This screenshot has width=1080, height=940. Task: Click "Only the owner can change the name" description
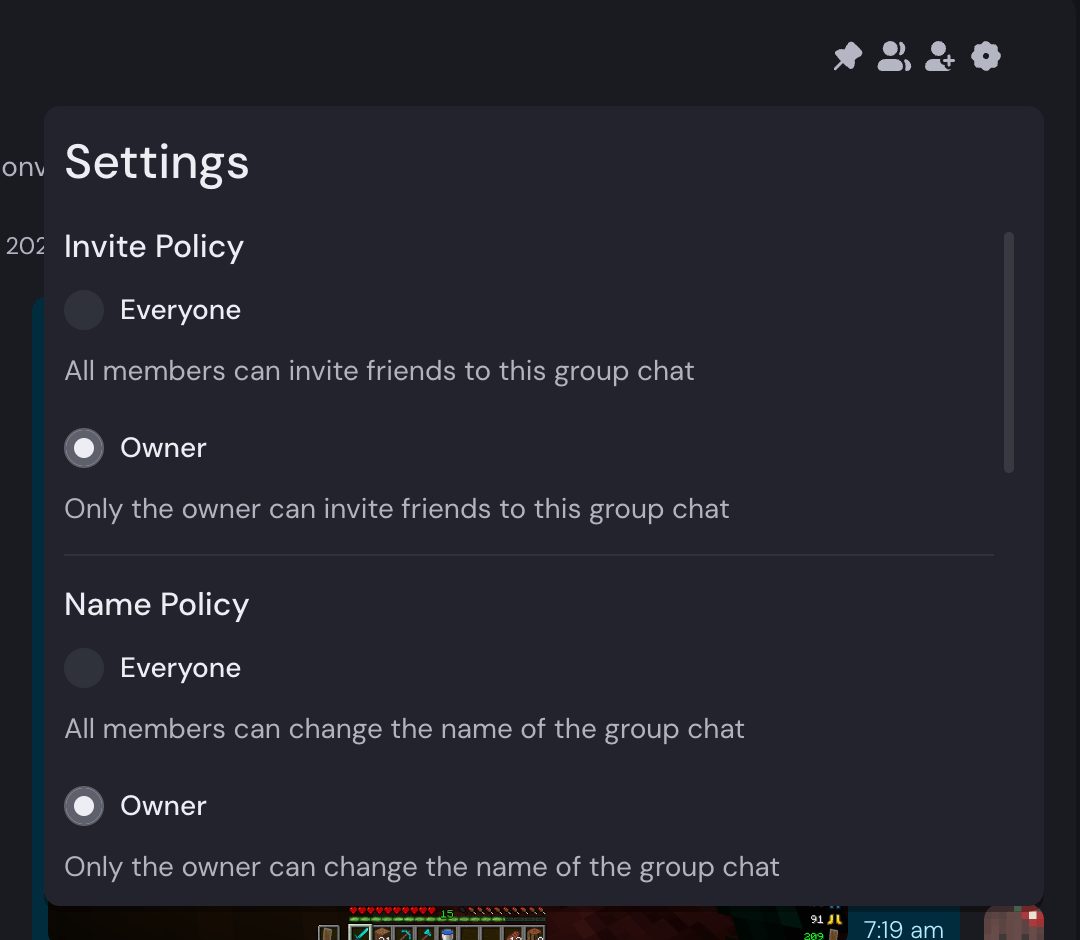point(422,867)
